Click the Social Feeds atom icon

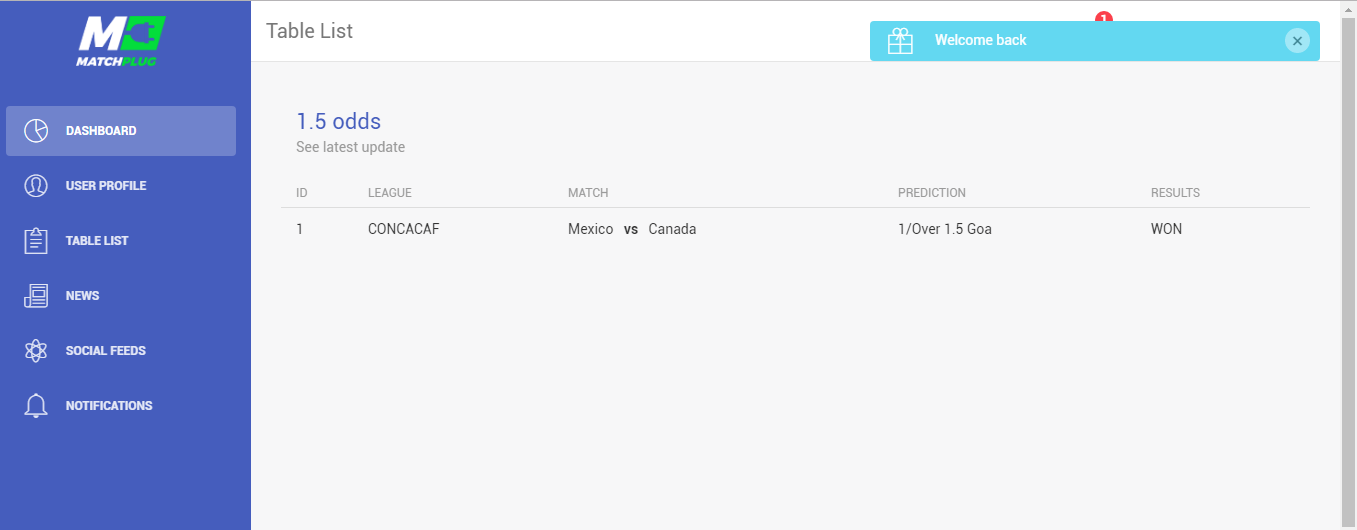pyautogui.click(x=36, y=351)
